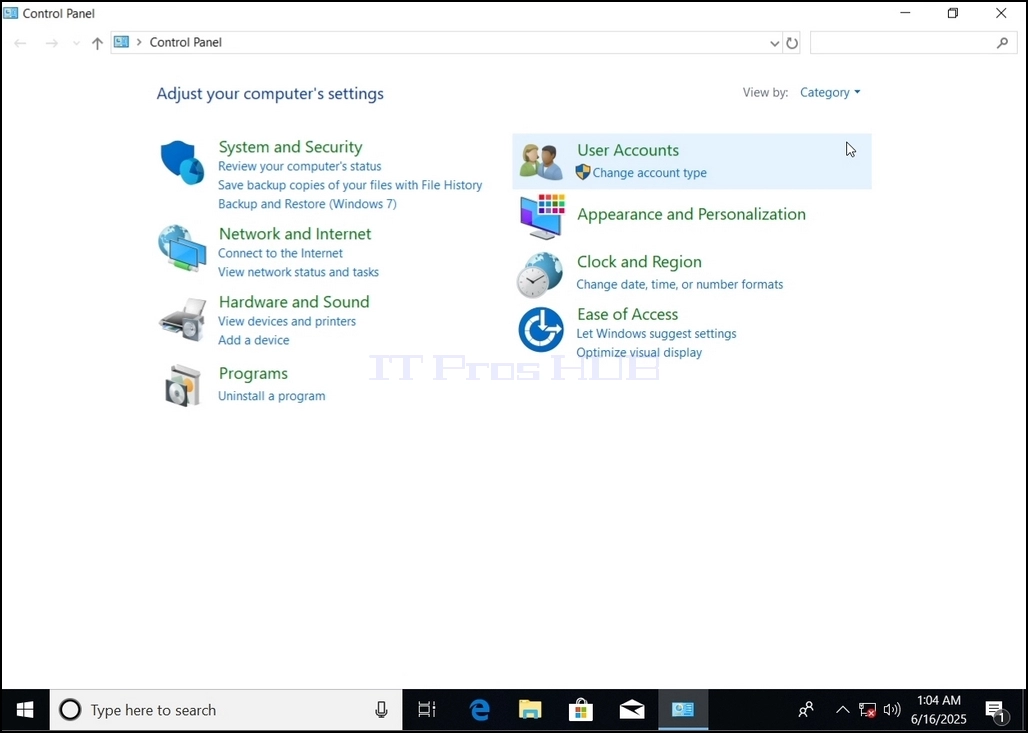Click the User Accounts people icon

tap(541, 161)
